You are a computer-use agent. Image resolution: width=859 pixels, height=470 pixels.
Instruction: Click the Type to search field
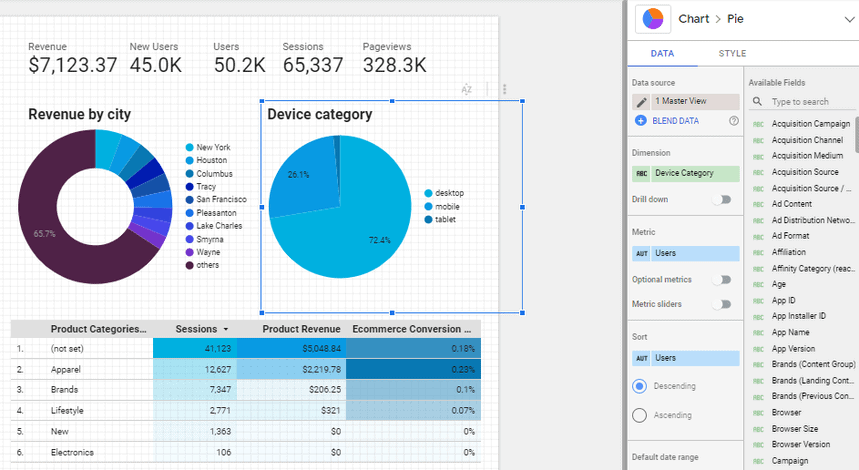808,102
